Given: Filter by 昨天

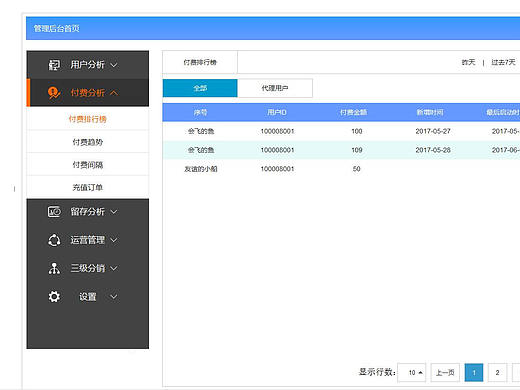Looking at the screenshot, I should tap(468, 62).
